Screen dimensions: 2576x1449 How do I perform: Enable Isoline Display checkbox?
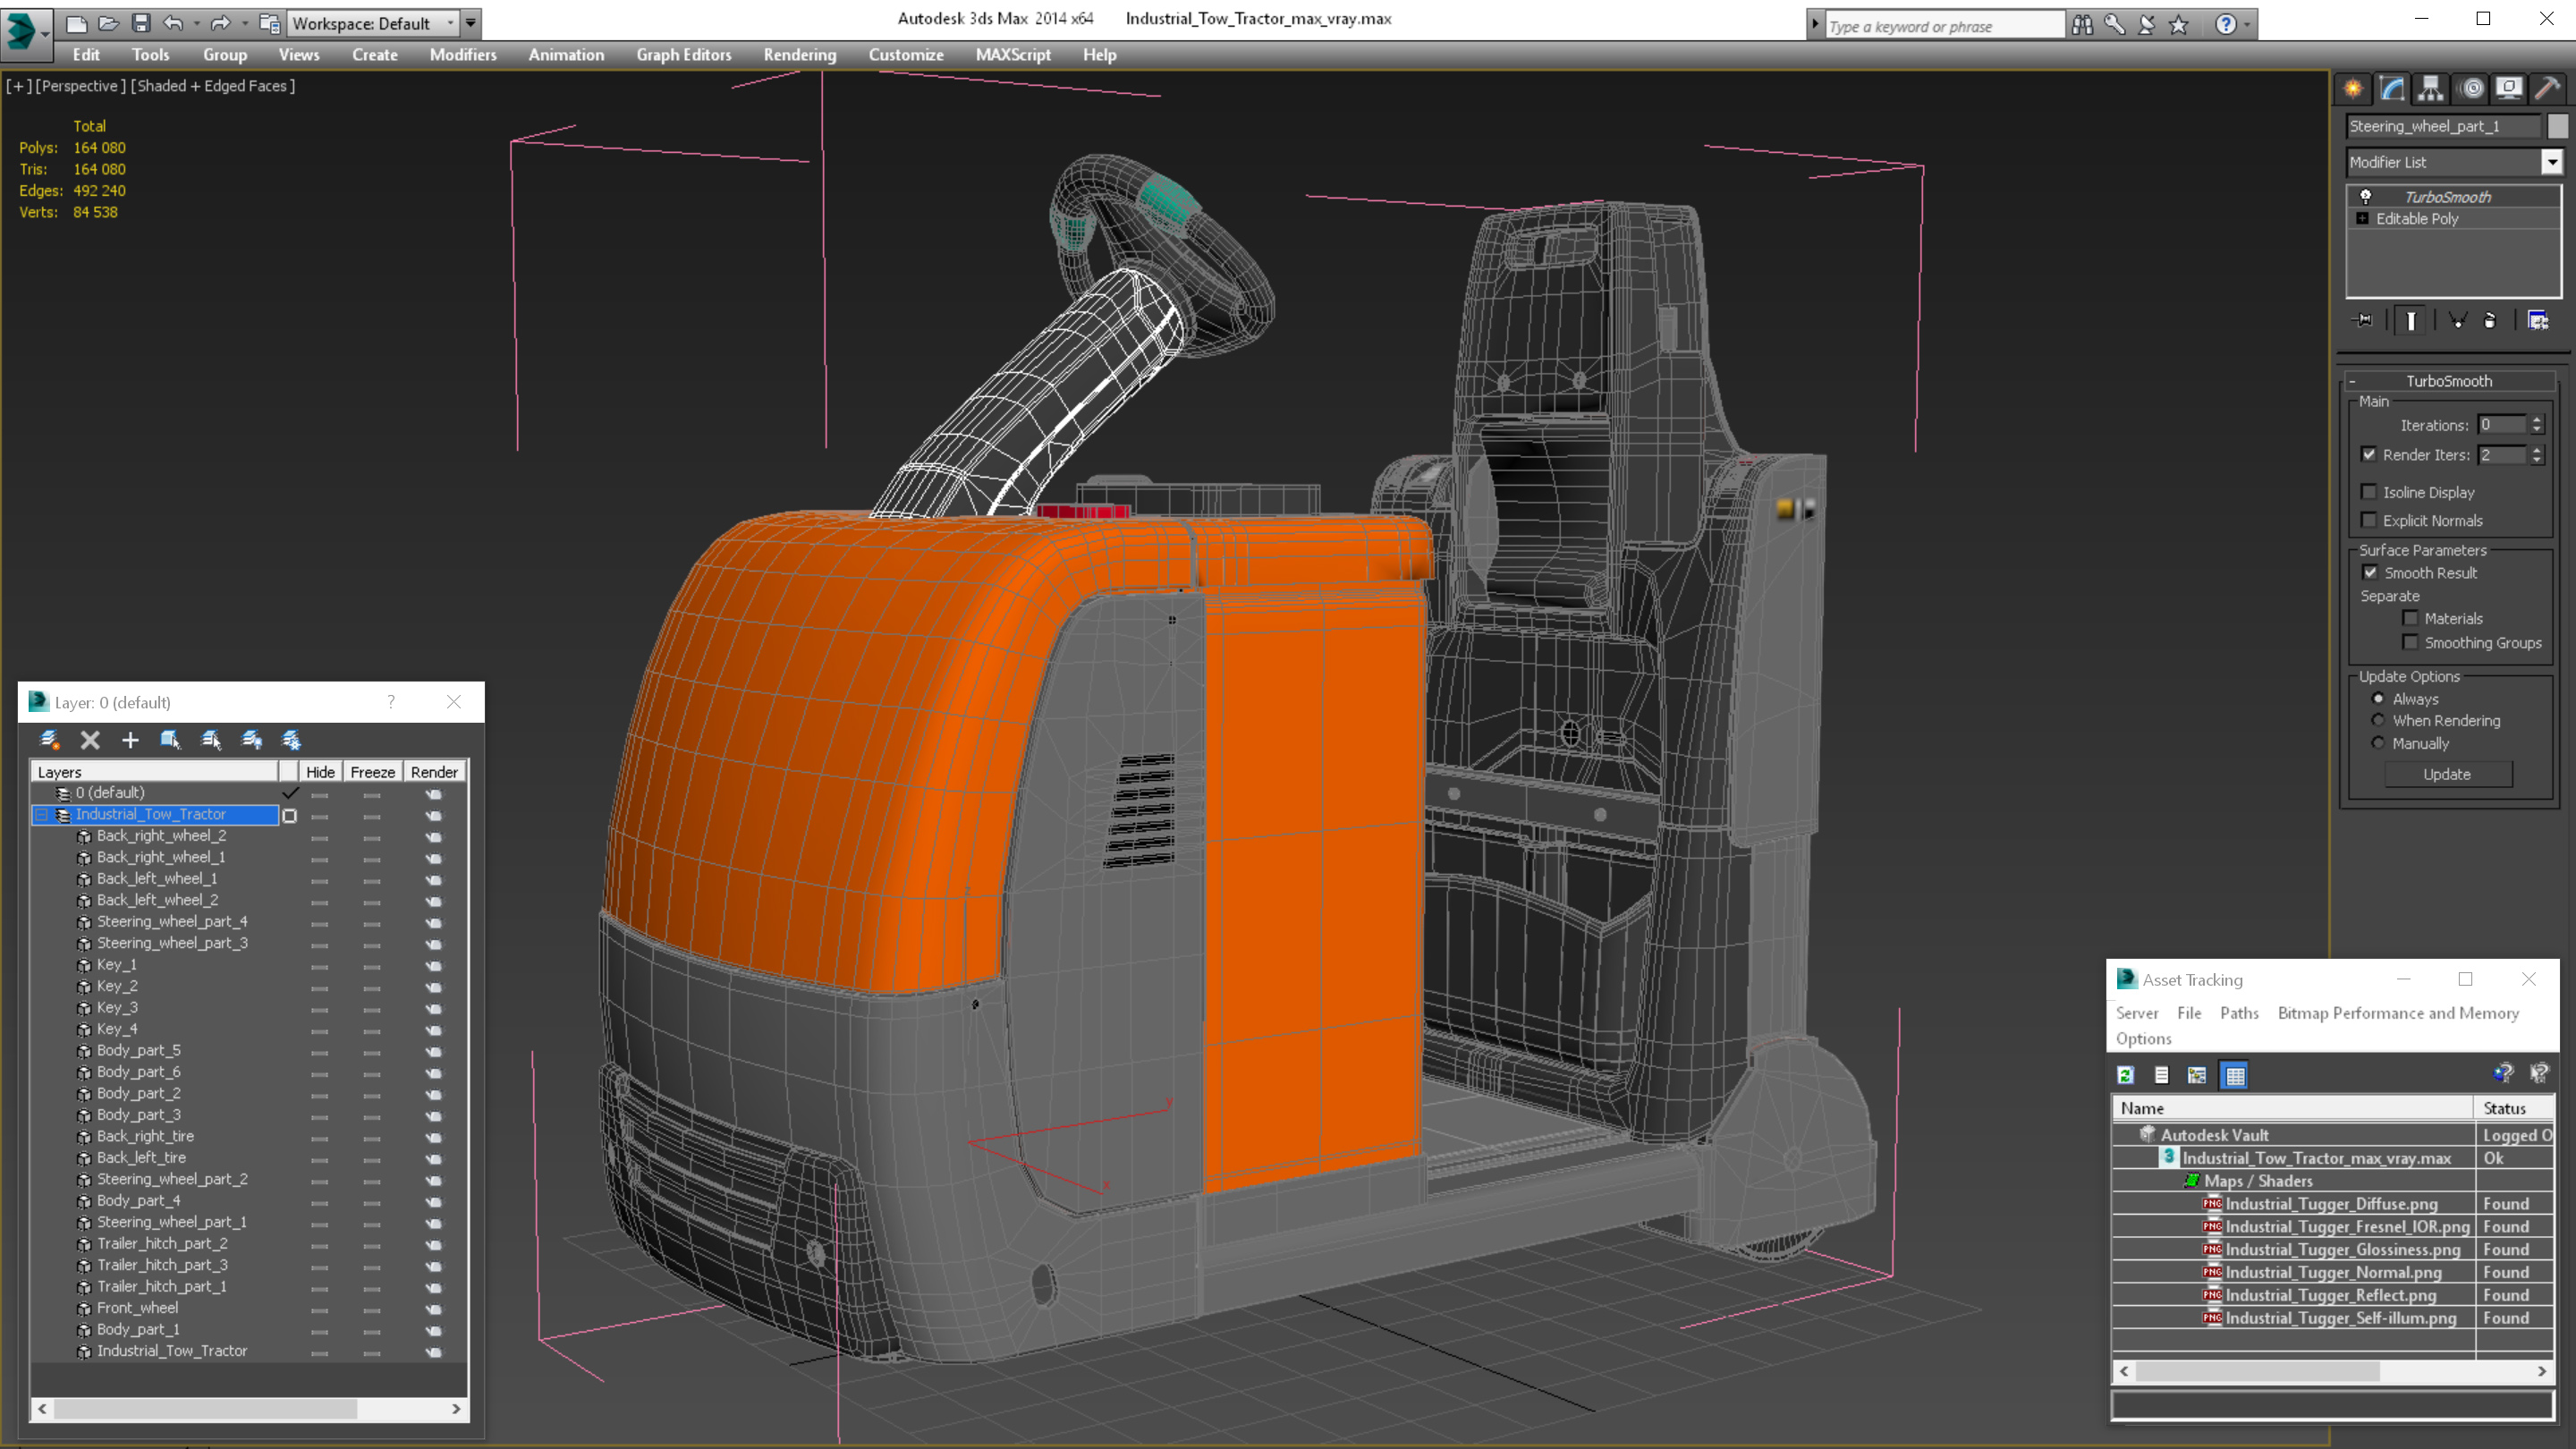pyautogui.click(x=2368, y=491)
